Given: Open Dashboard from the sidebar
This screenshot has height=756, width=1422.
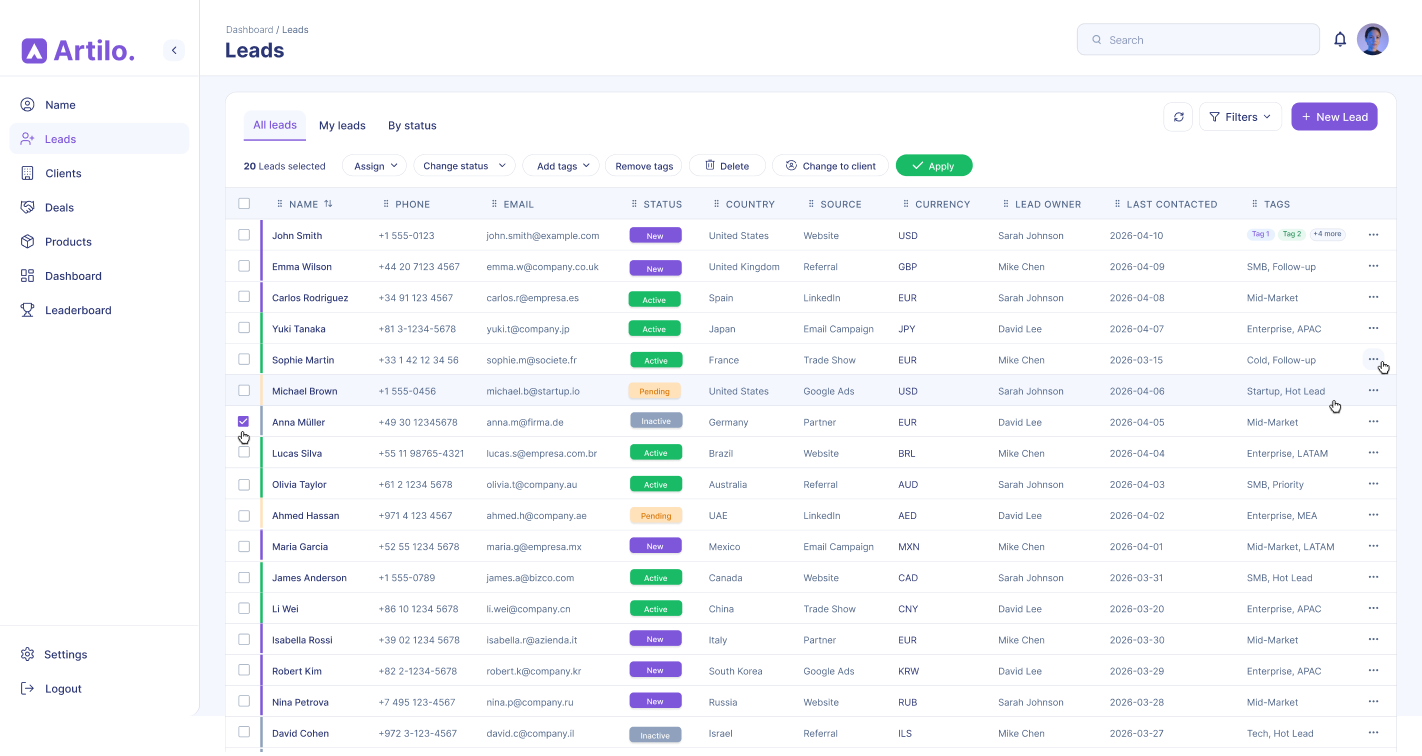Looking at the screenshot, I should click(99, 275).
